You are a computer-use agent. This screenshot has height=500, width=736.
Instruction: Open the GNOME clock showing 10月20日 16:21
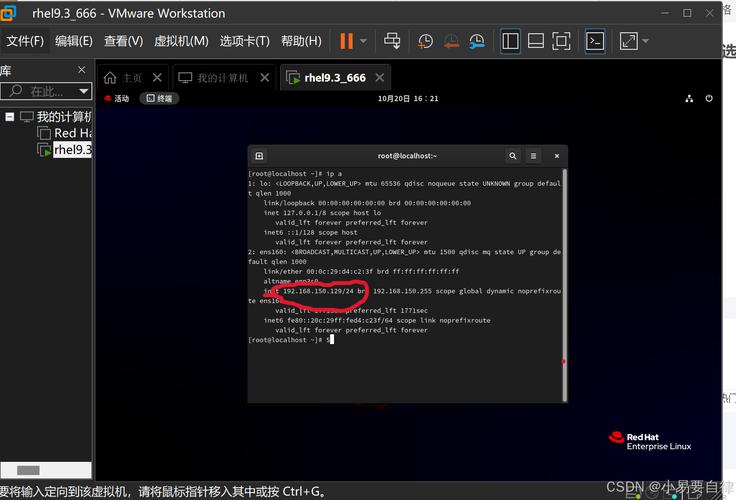pyautogui.click(x=408, y=99)
